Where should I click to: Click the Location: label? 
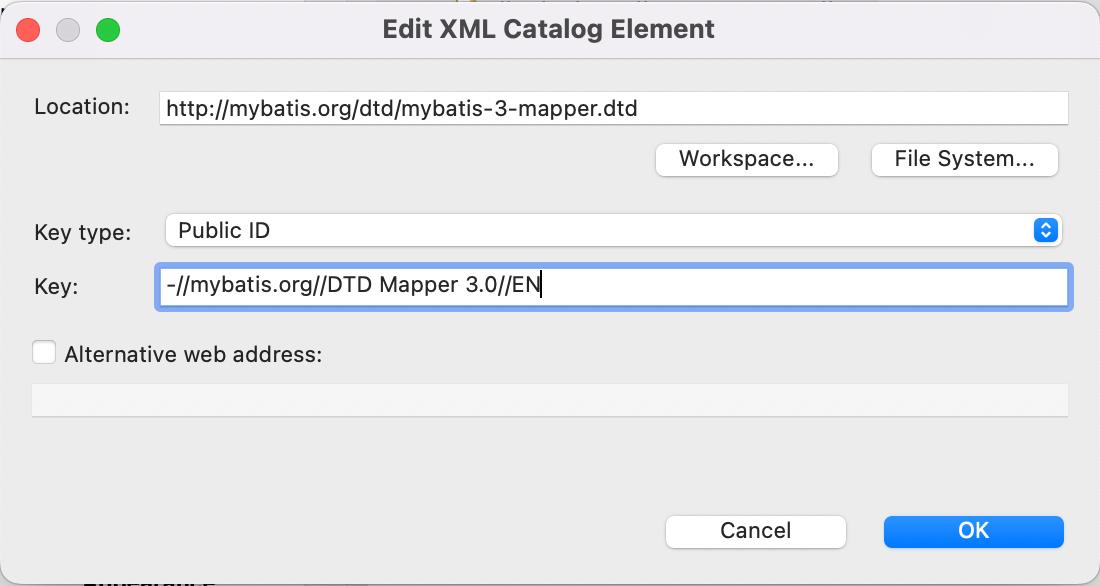[82, 107]
